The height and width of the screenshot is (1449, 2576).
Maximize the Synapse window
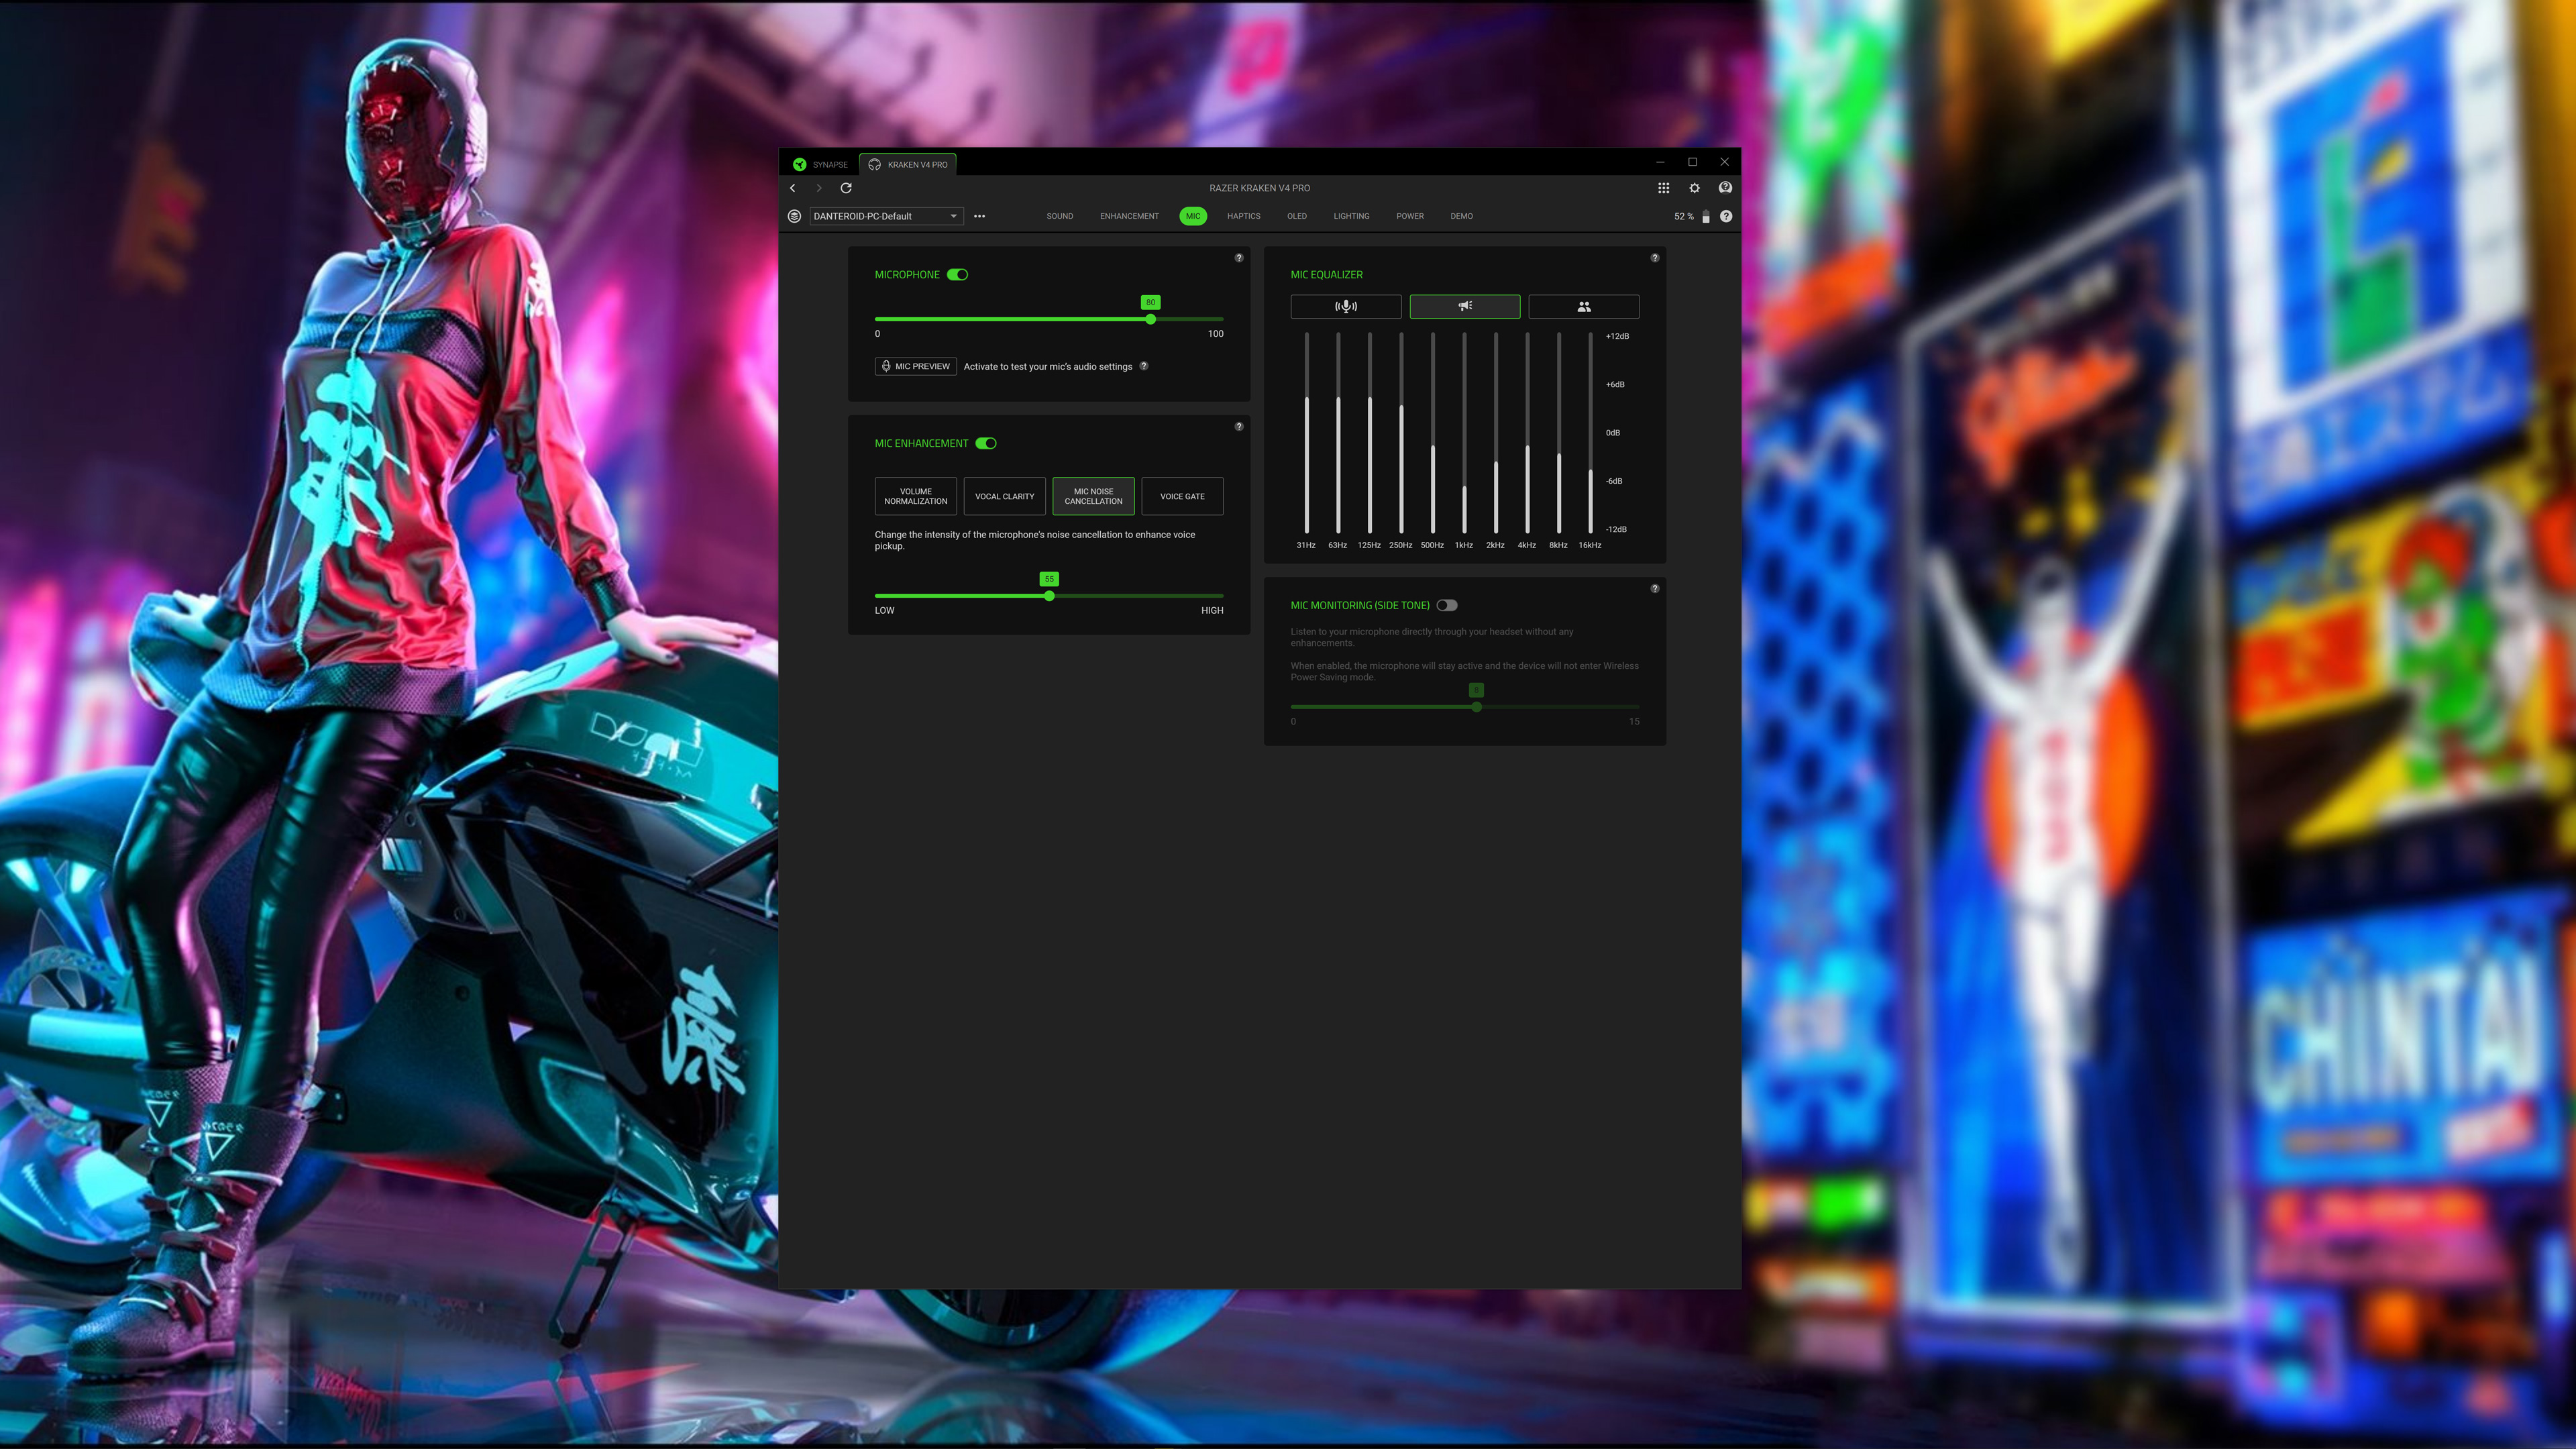pyautogui.click(x=1692, y=162)
